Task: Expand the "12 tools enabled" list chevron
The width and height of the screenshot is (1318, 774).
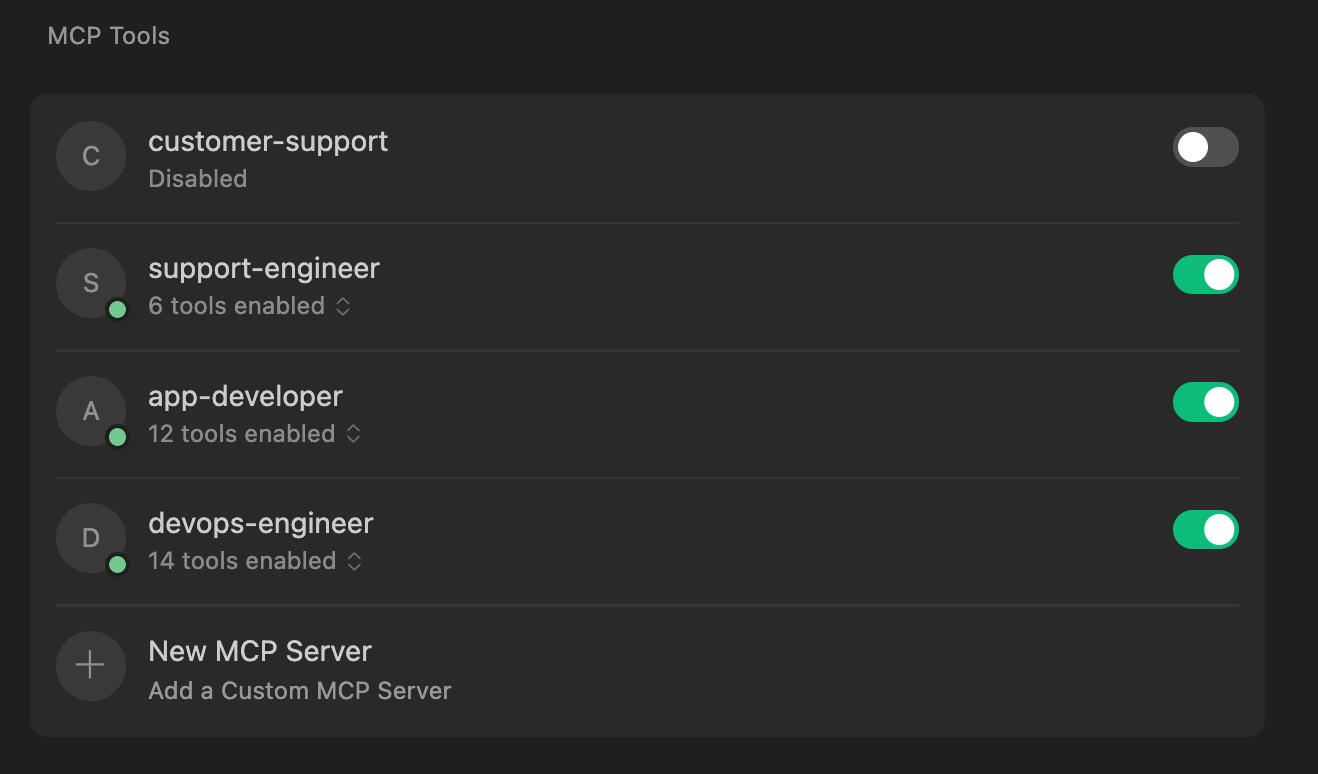Action: tap(353, 434)
